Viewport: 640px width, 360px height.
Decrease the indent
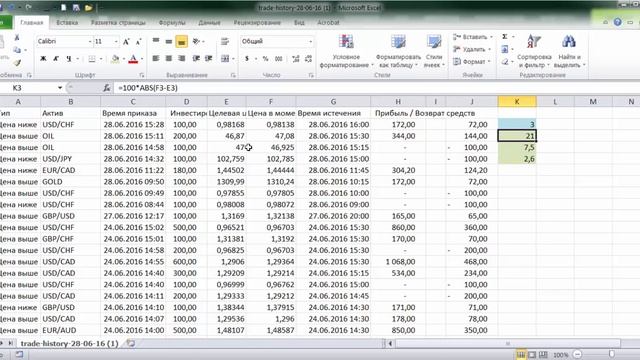point(196,59)
